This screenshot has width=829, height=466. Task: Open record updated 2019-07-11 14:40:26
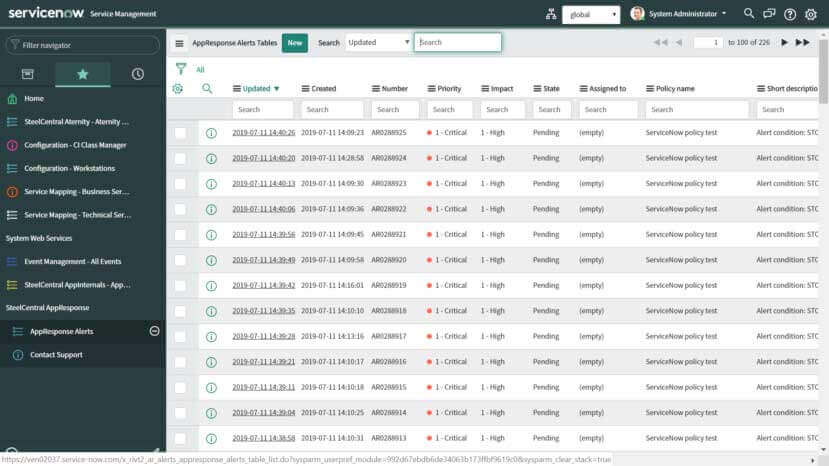tap(264, 133)
